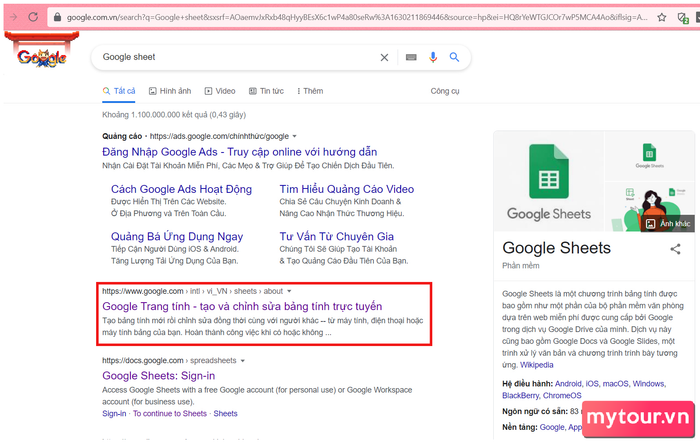Expand arrow beside docs.google.com spreadsheets URL

coord(243,361)
